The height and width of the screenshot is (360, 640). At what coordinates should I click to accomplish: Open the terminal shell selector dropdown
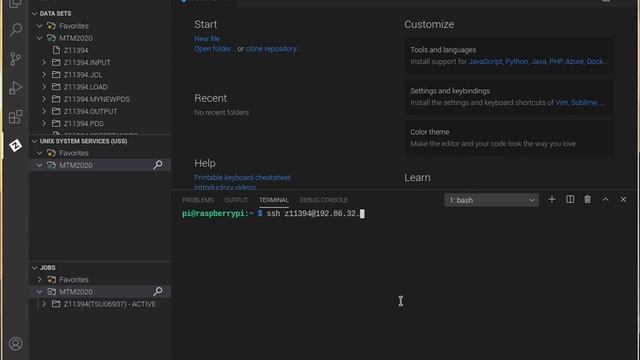coord(491,200)
